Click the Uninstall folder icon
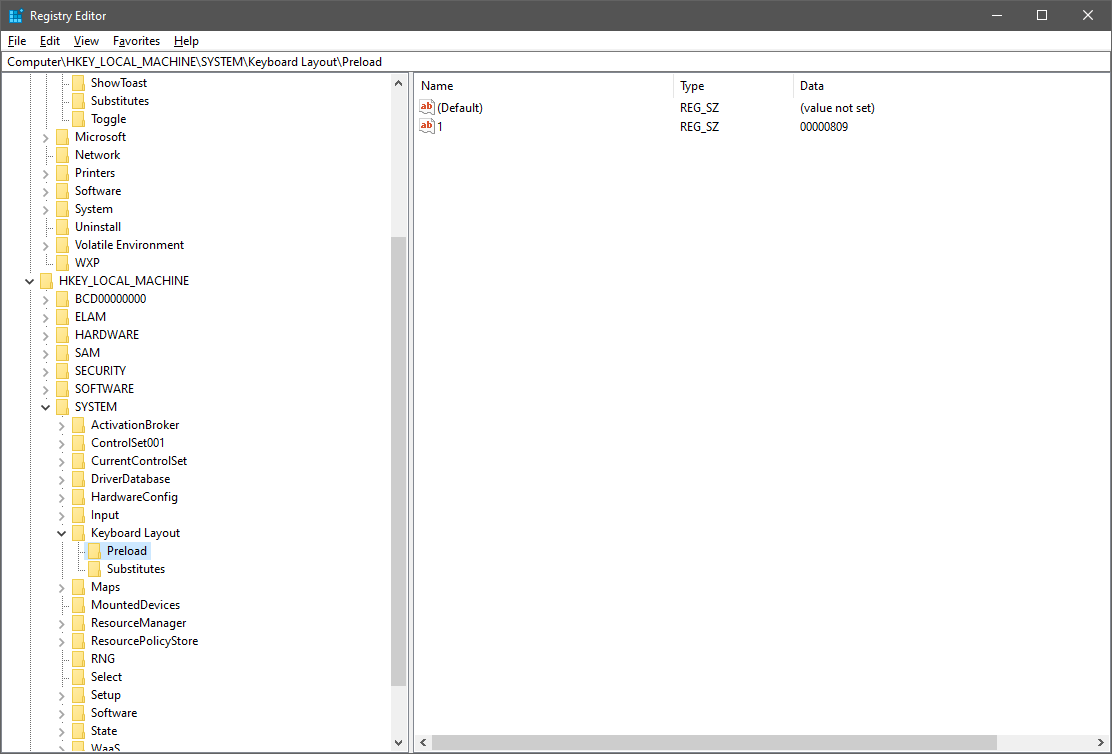Viewport: 1112px width, 754px height. click(63, 227)
